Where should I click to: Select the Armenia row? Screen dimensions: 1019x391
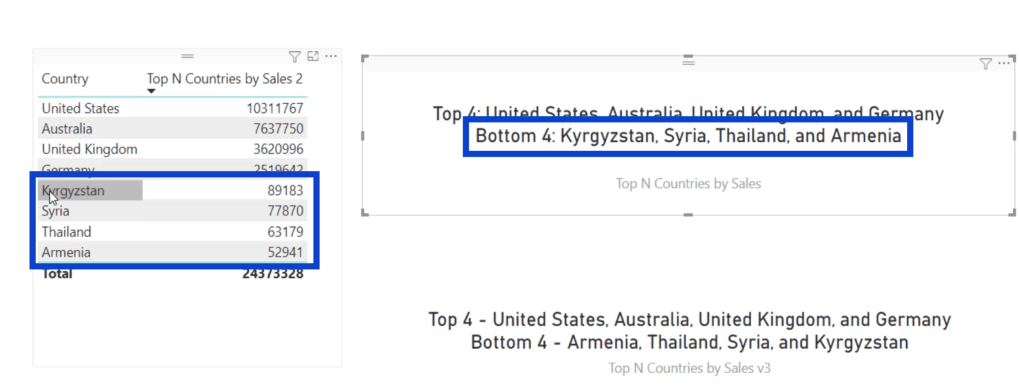pos(172,252)
